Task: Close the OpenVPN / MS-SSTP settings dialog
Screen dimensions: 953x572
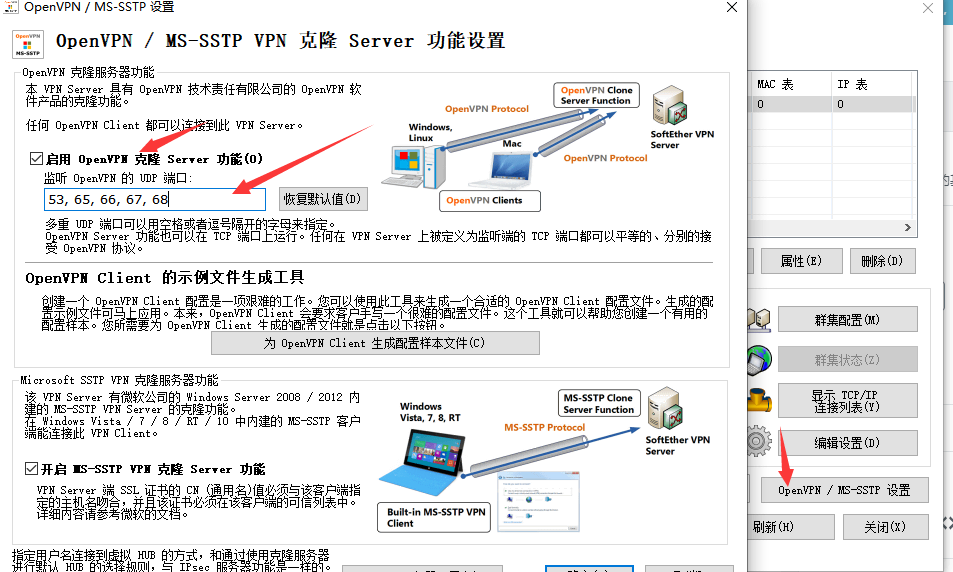Action: [732, 7]
